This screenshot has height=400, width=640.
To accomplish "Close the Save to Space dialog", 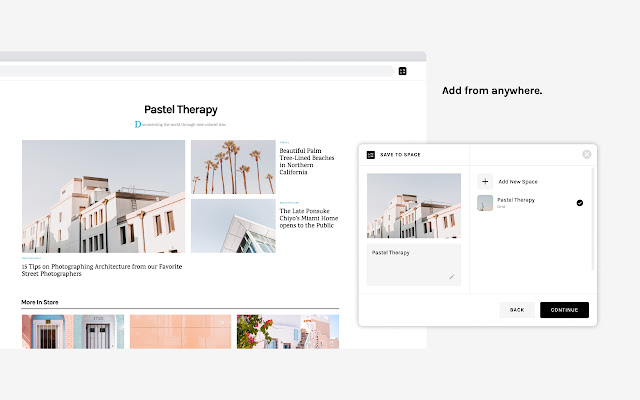I will point(587,154).
